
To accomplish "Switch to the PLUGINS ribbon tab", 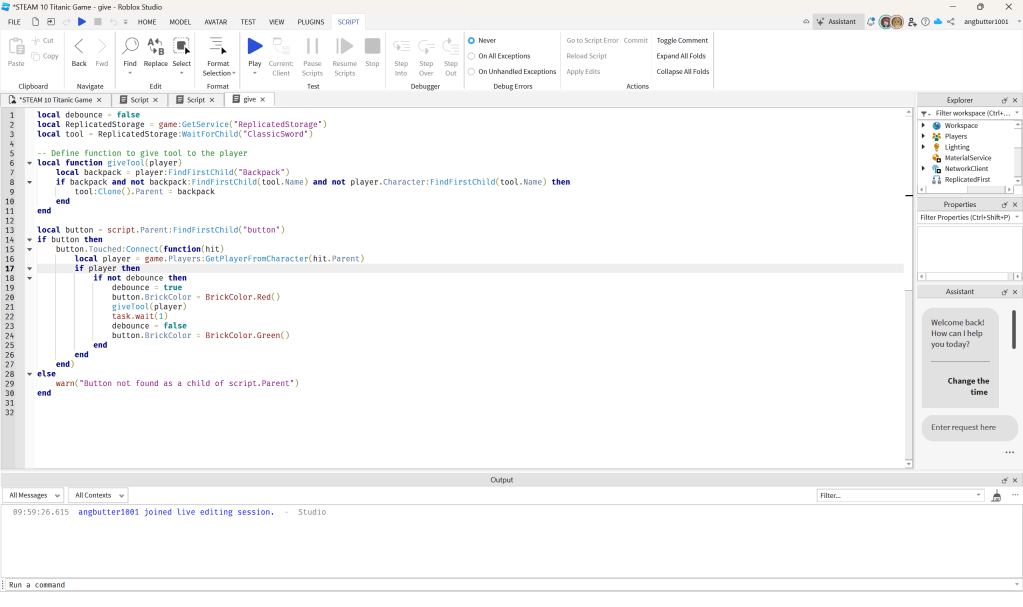I will 311,21.
